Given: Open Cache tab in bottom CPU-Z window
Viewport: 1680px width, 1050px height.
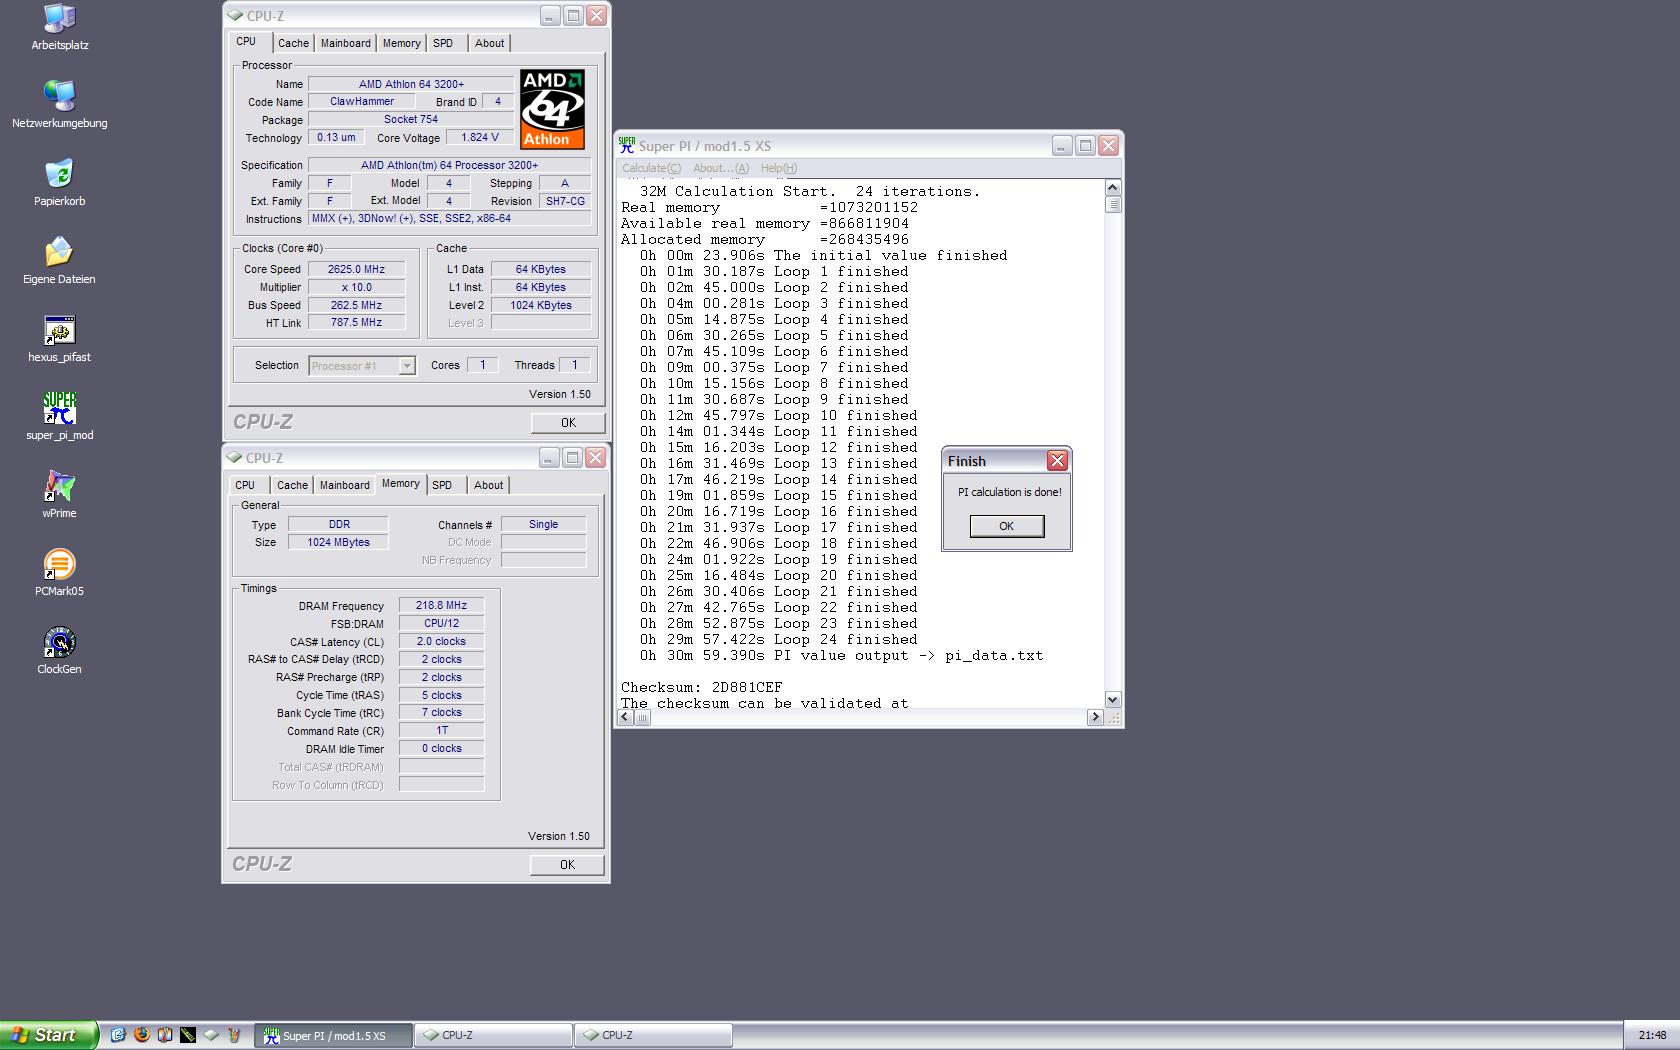Looking at the screenshot, I should click(292, 485).
